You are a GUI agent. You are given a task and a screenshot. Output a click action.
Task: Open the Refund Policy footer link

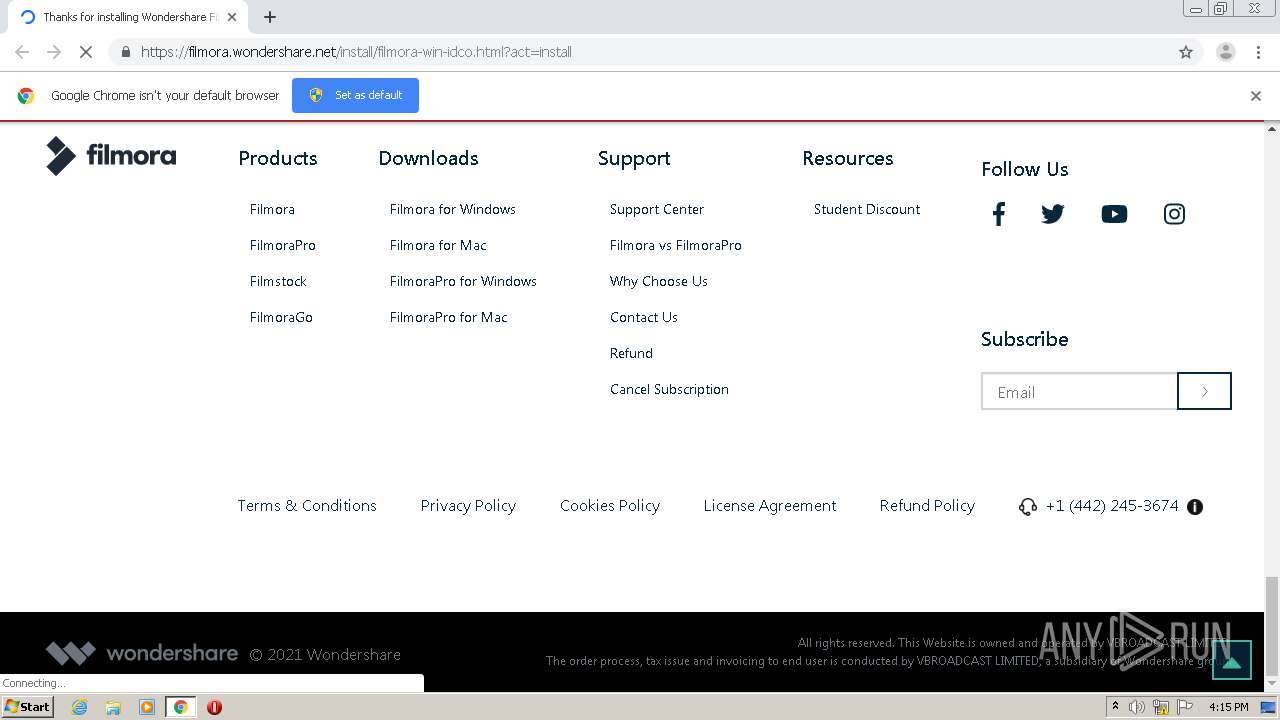tap(927, 506)
